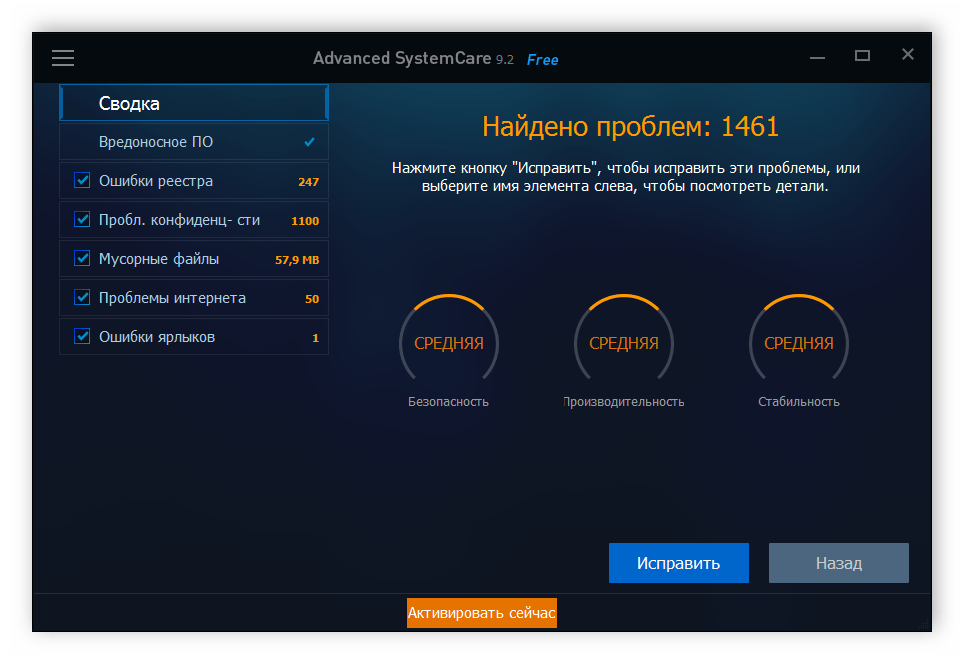
Task: Open the Мусорные файлы details
Action: [x=160, y=258]
